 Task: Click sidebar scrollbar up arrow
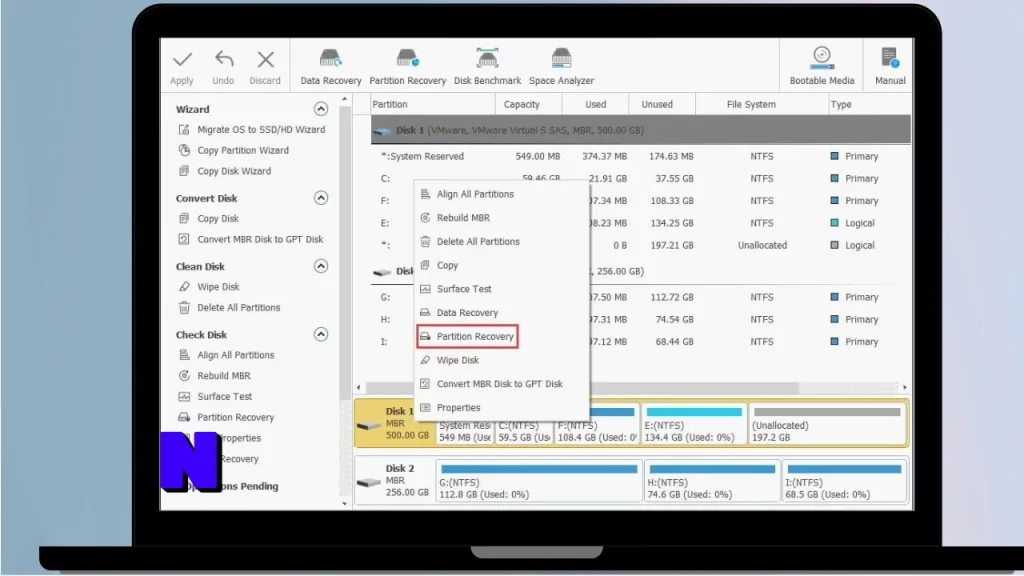345,99
